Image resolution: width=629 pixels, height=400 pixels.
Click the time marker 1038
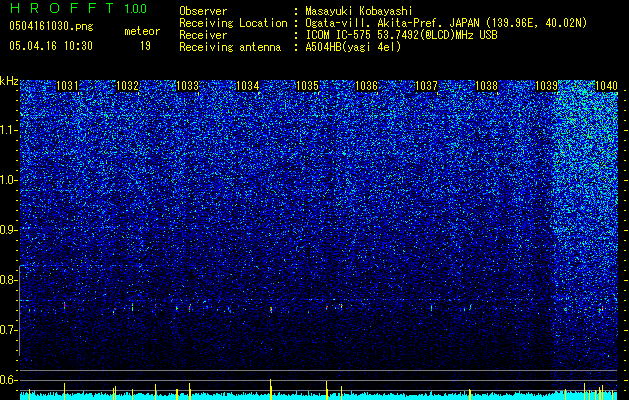click(486, 86)
